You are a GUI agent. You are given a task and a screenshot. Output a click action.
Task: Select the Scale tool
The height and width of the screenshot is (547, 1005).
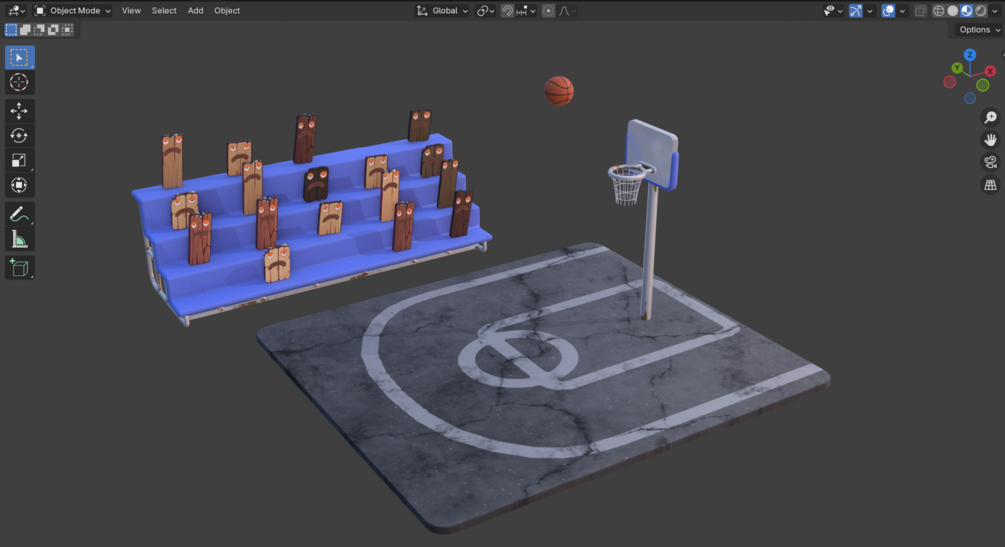tap(19, 160)
